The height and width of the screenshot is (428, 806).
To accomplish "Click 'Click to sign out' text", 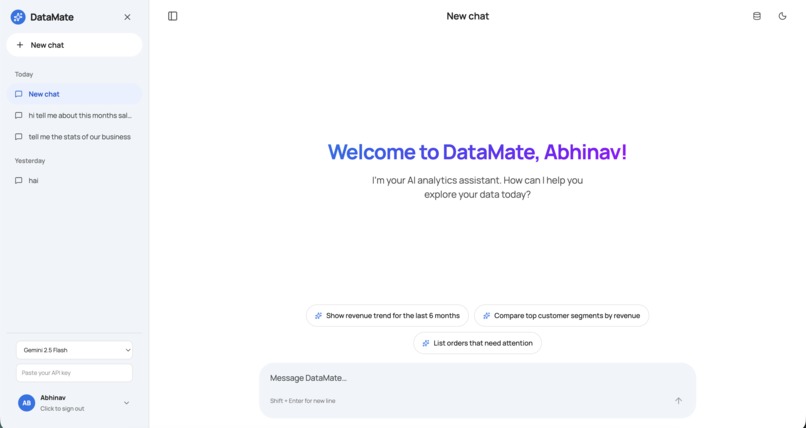I will (62, 409).
